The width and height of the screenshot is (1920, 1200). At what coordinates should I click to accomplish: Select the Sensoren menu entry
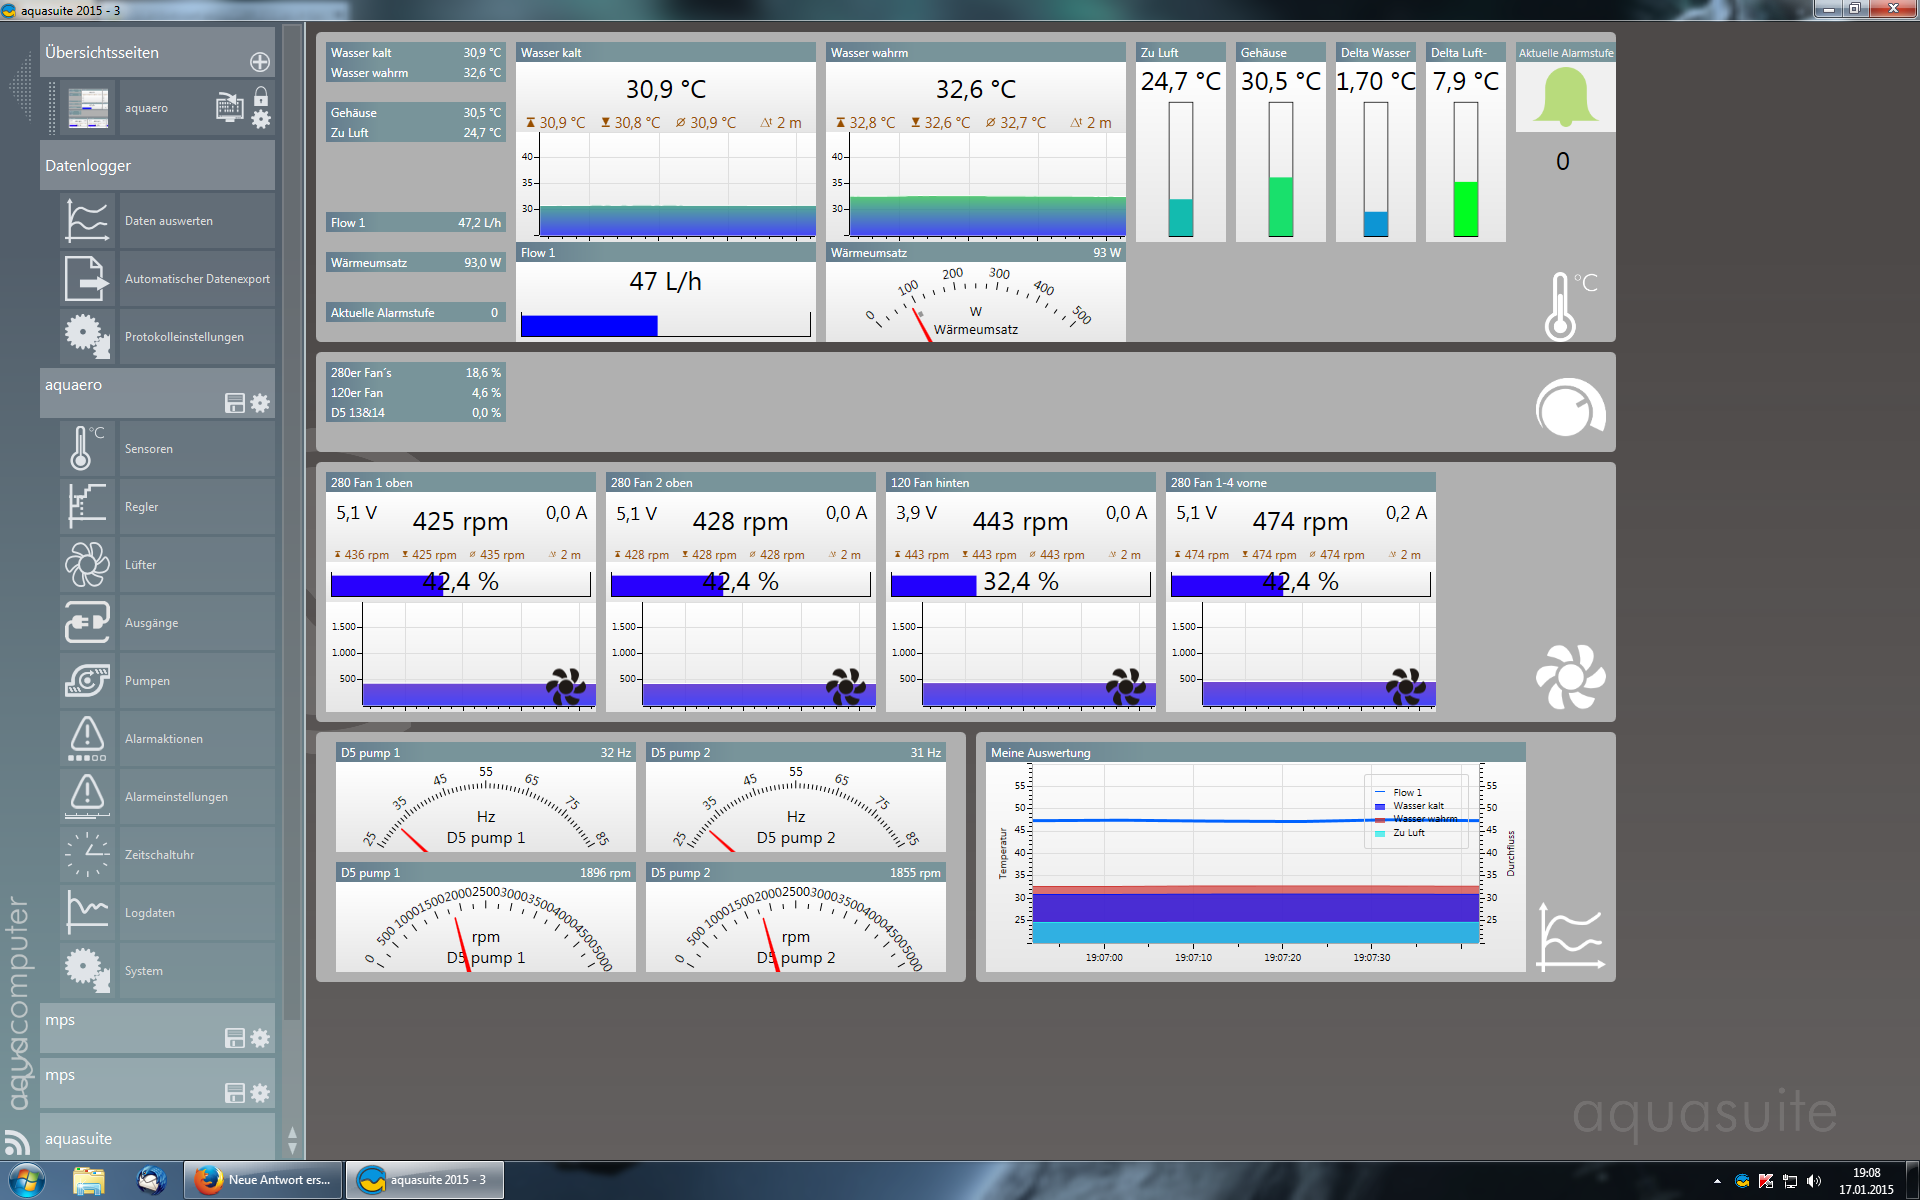click(148, 449)
